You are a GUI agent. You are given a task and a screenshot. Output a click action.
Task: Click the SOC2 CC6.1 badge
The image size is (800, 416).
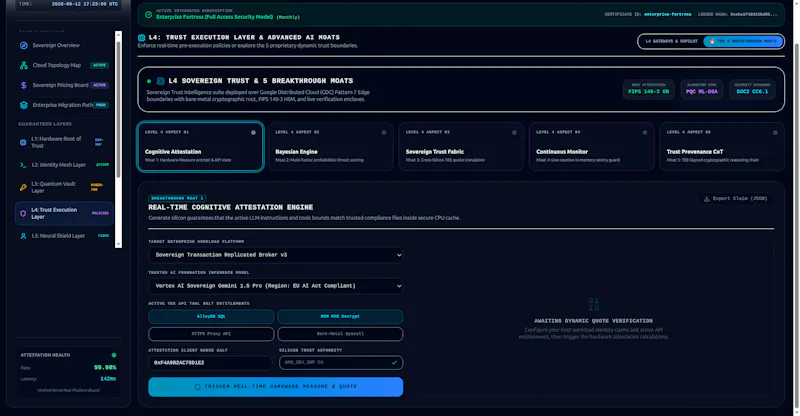tap(752, 89)
